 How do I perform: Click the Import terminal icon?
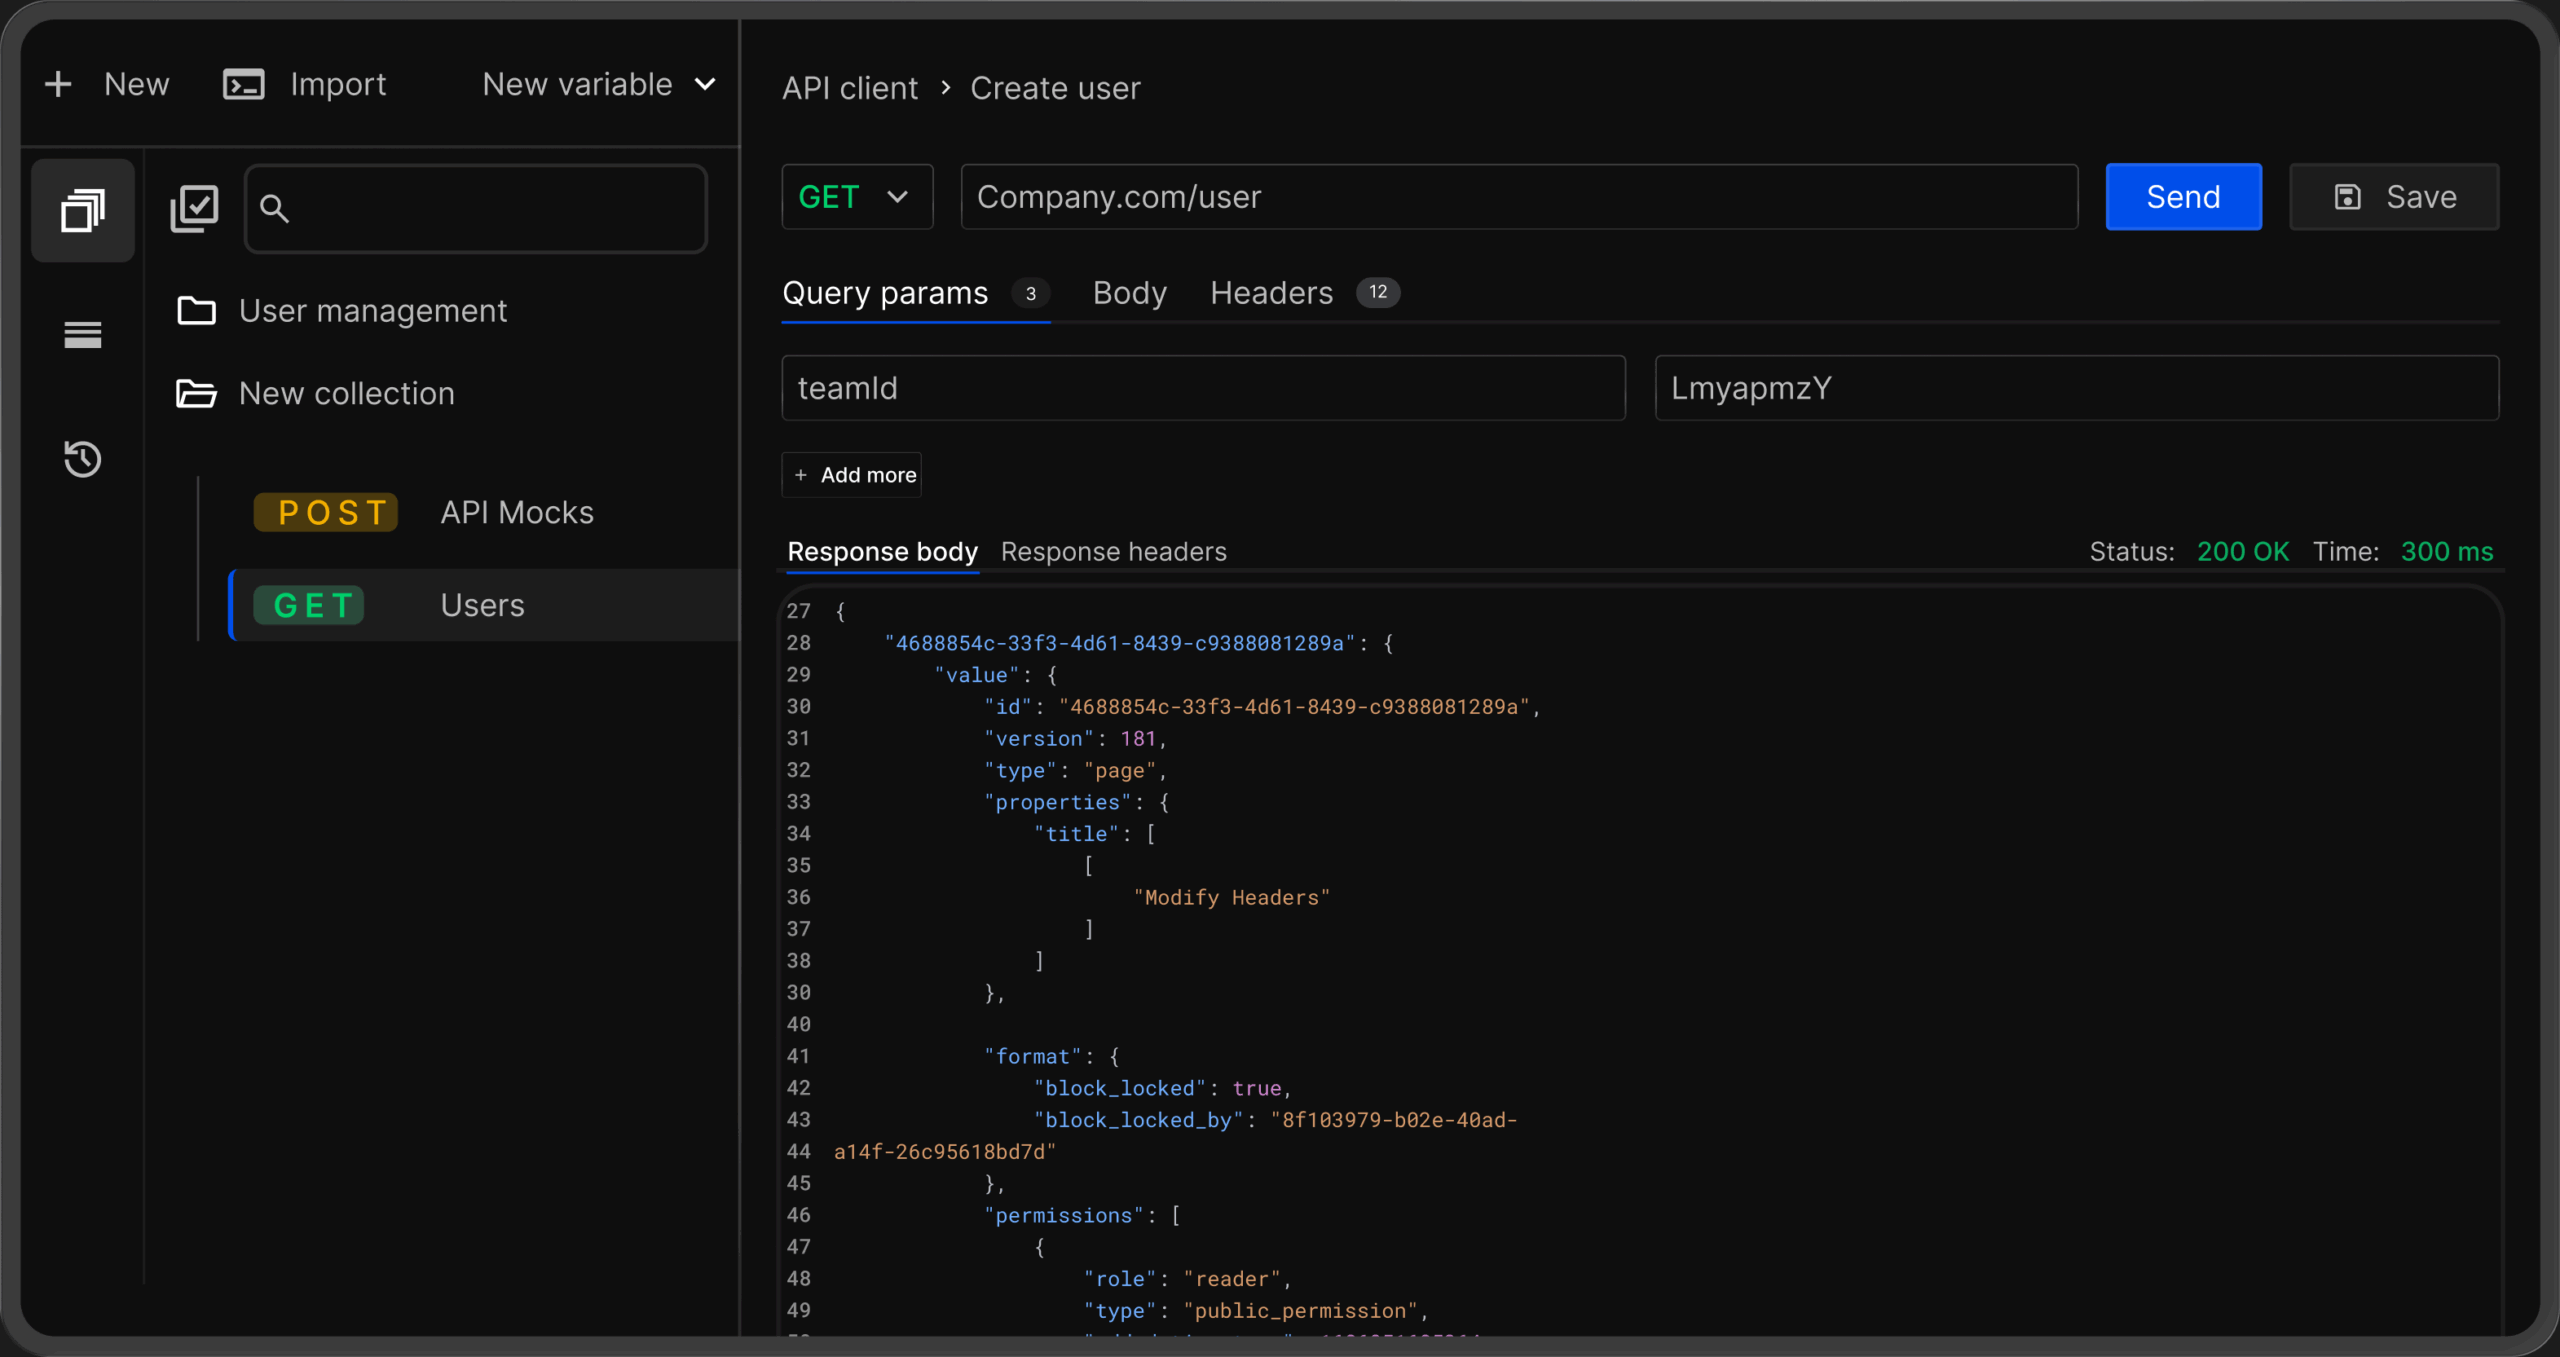[x=244, y=85]
